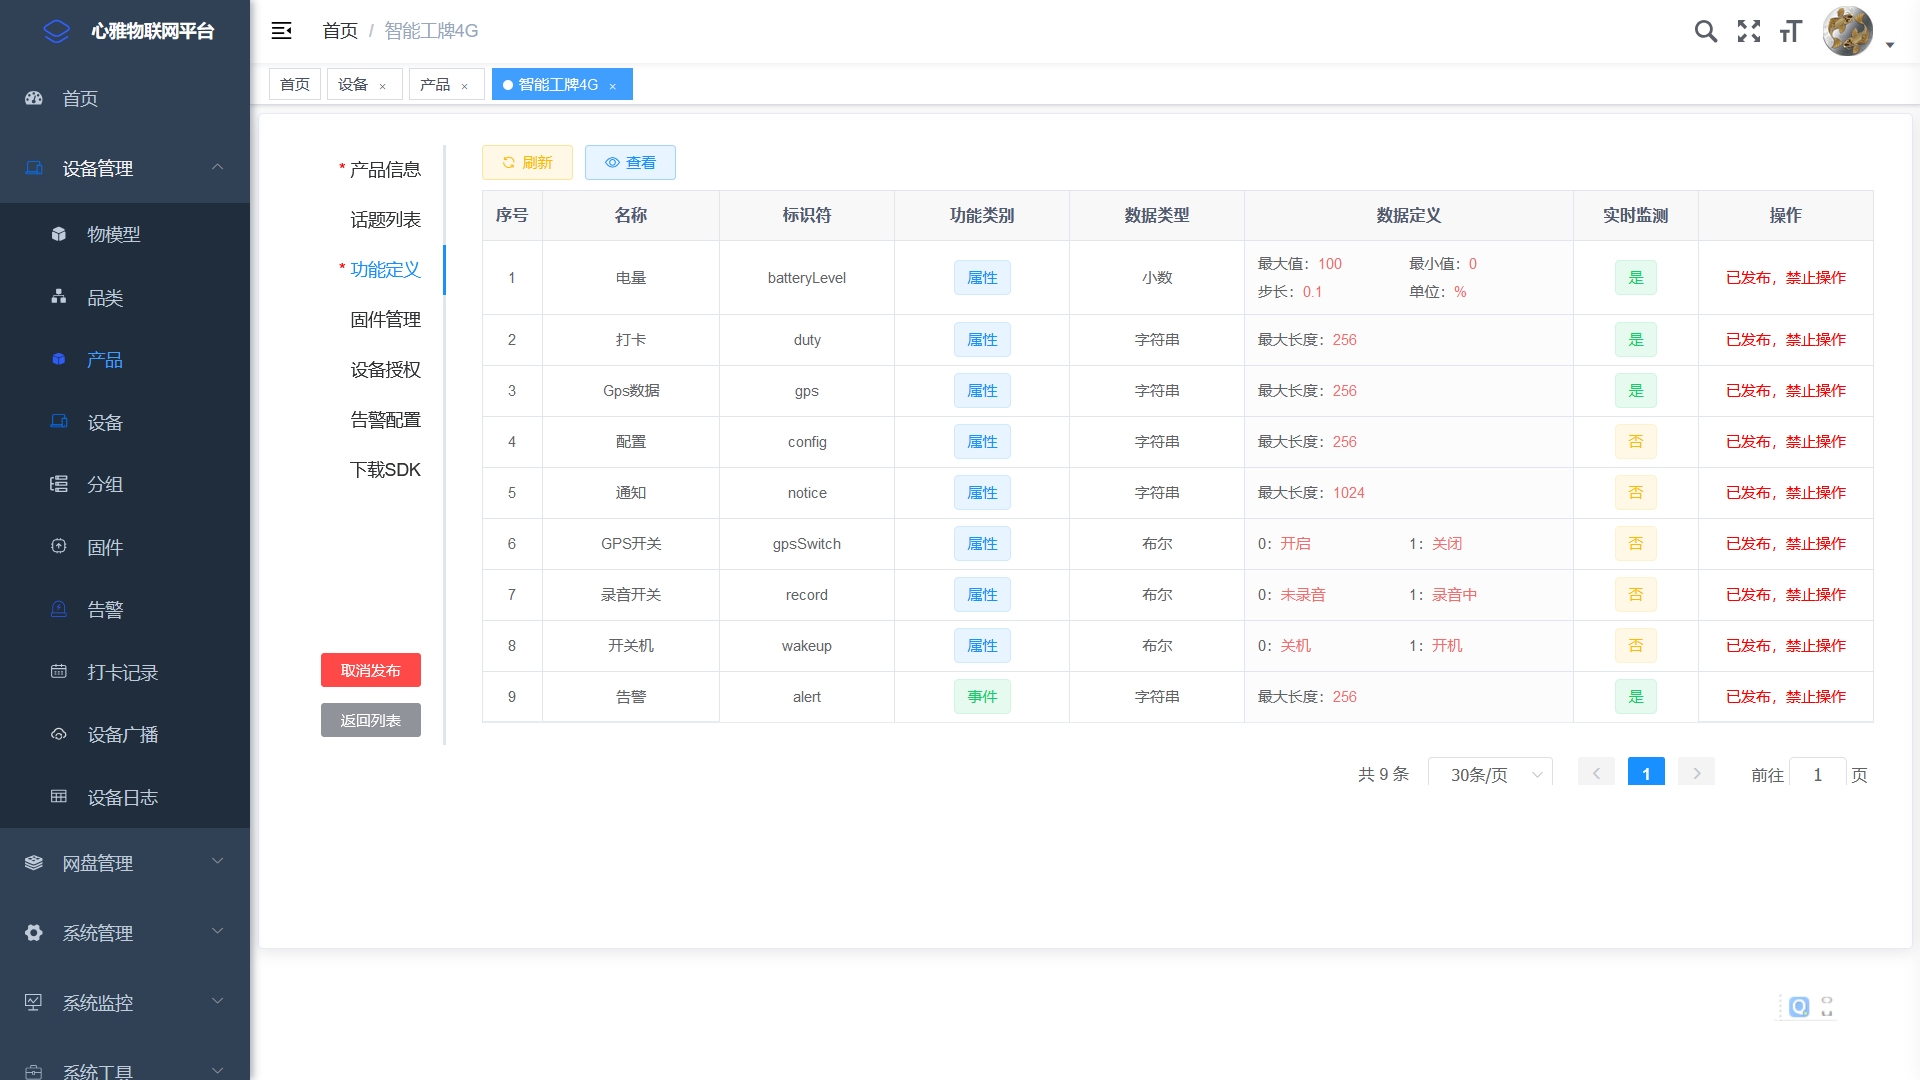Open the font size setting icon

[1790, 32]
